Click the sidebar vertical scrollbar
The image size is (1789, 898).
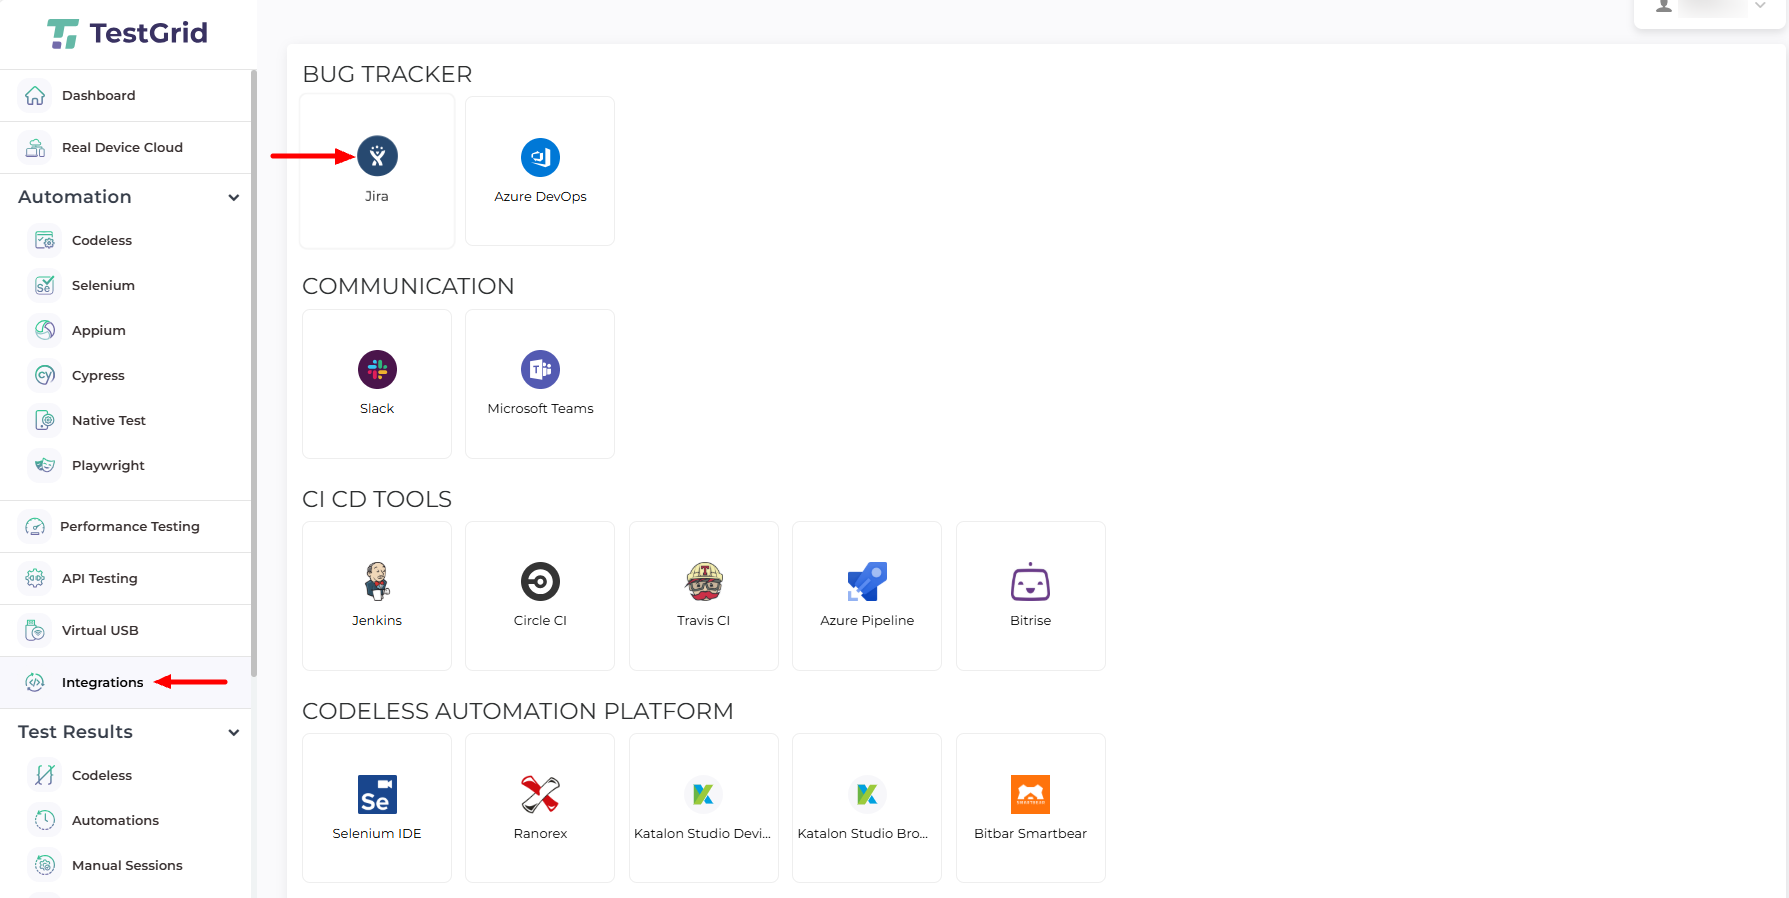click(x=254, y=370)
